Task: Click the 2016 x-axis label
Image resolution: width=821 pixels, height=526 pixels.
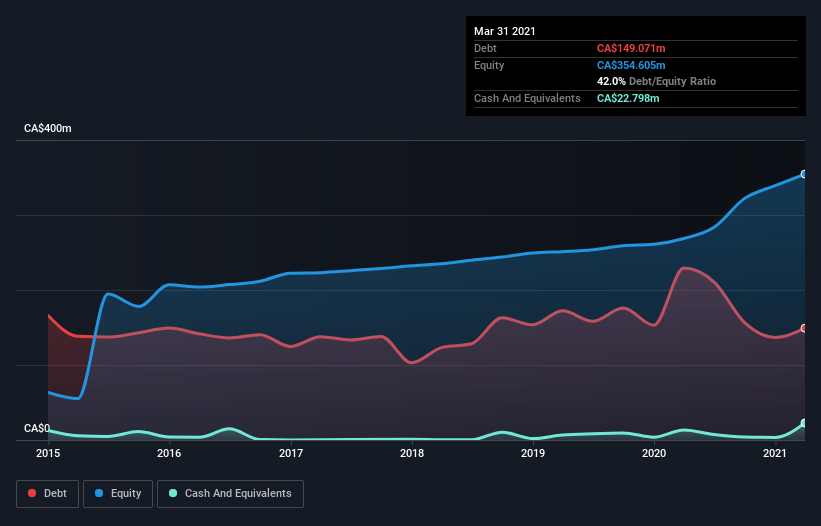Action: click(169, 453)
